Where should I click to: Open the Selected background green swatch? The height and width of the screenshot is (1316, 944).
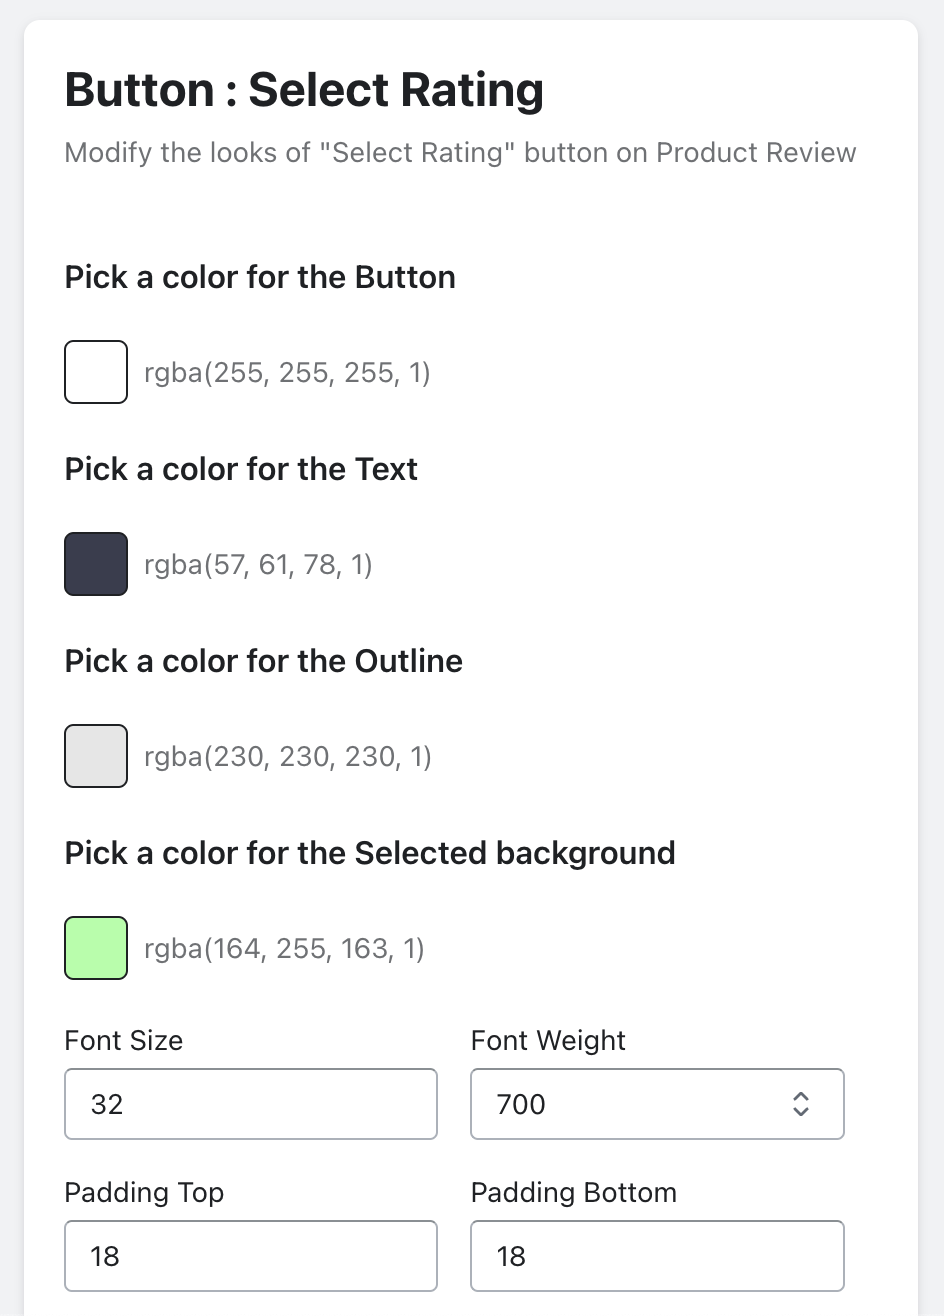[96, 948]
